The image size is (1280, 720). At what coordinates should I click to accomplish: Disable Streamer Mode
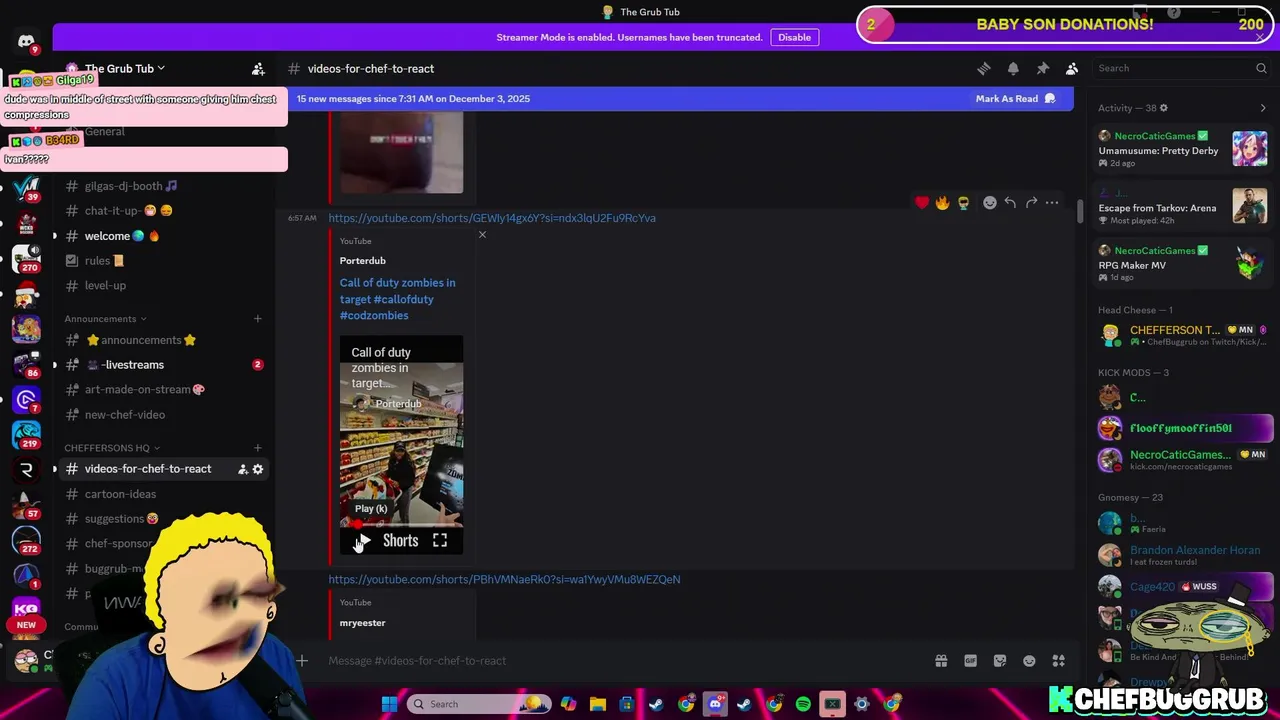pyautogui.click(x=795, y=37)
